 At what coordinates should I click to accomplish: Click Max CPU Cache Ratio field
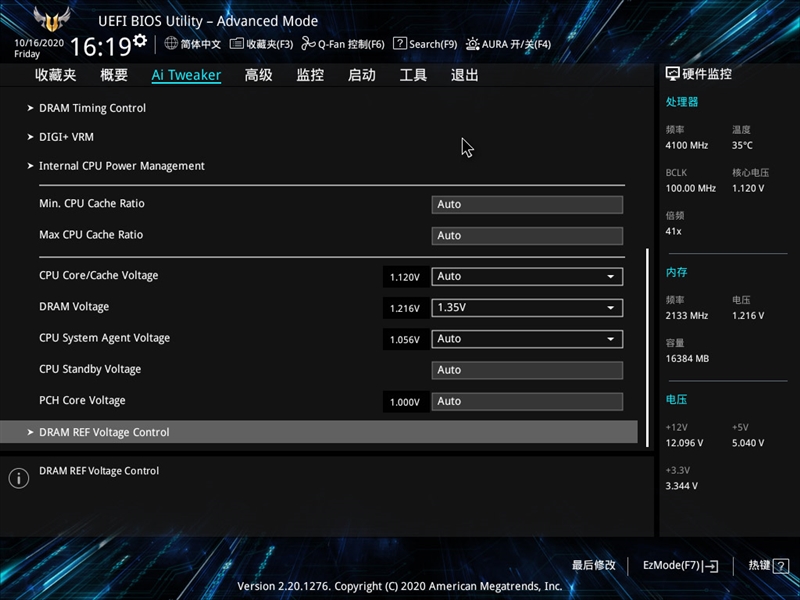[527, 236]
